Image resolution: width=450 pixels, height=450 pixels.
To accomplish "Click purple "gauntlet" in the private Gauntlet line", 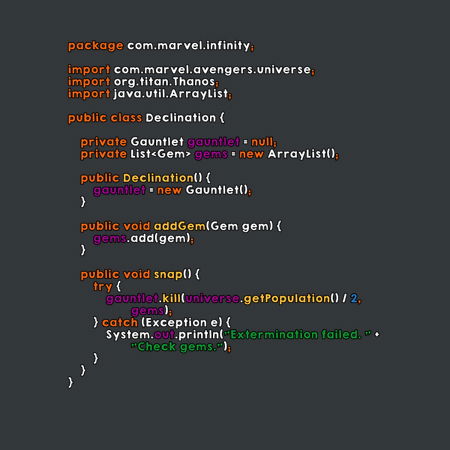I will tap(213, 142).
